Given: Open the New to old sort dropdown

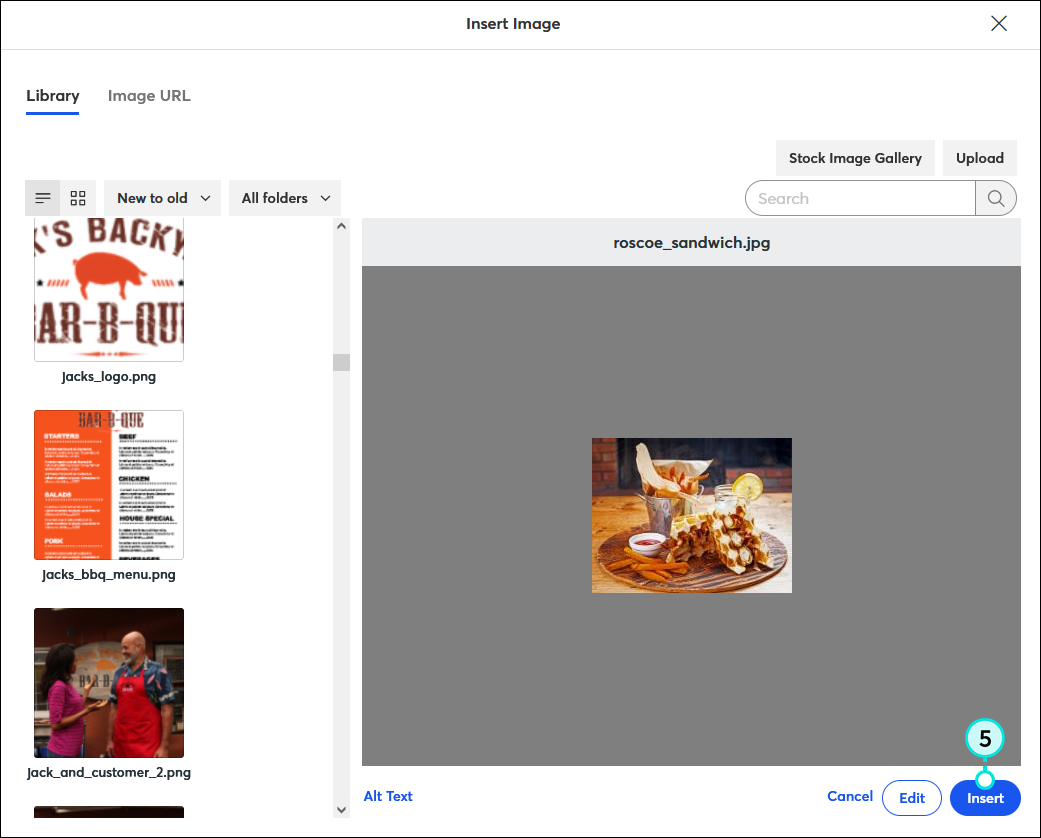Looking at the screenshot, I should 161,197.
